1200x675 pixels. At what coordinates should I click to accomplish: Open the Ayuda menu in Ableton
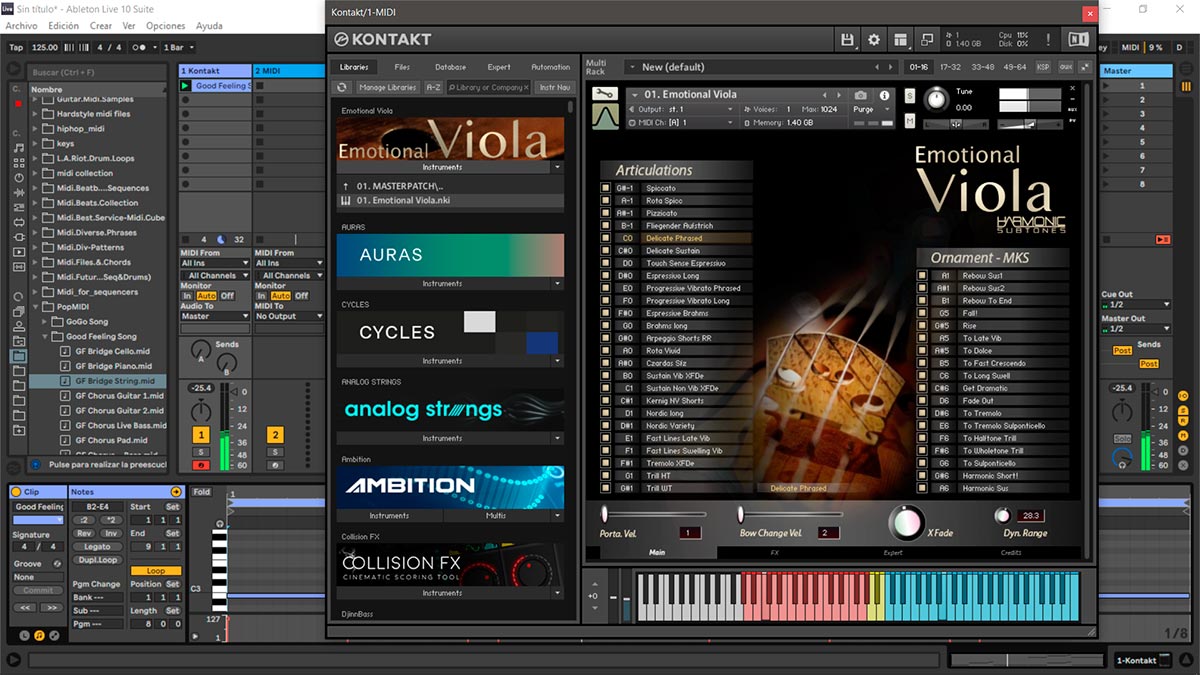click(209, 26)
